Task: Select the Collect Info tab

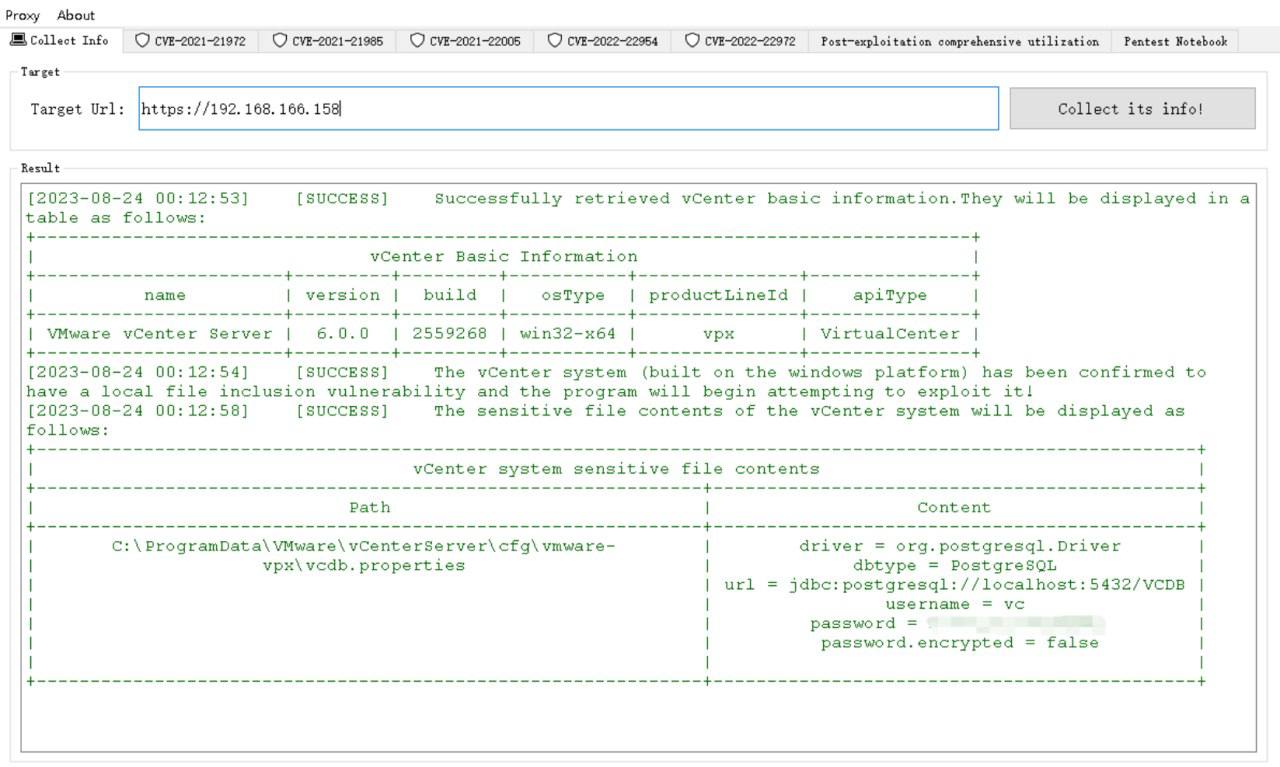Action: click(60, 41)
